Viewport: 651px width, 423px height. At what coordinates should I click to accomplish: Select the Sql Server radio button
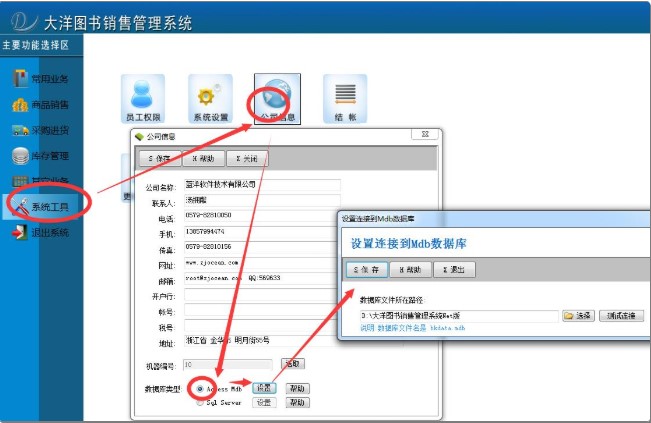pos(200,403)
